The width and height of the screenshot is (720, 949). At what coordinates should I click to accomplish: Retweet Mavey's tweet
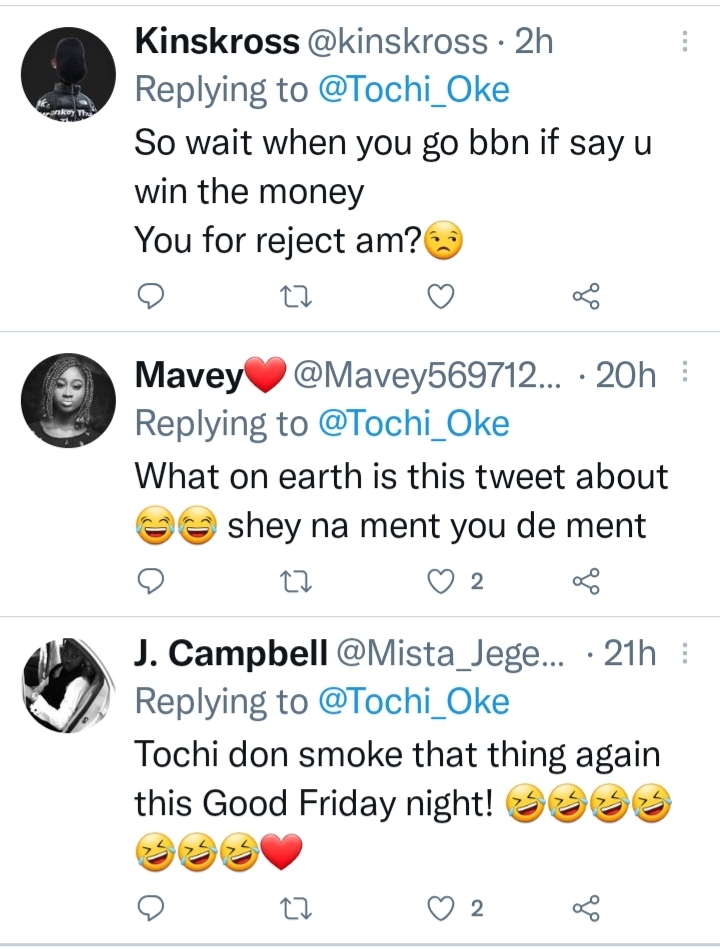pos(294,581)
